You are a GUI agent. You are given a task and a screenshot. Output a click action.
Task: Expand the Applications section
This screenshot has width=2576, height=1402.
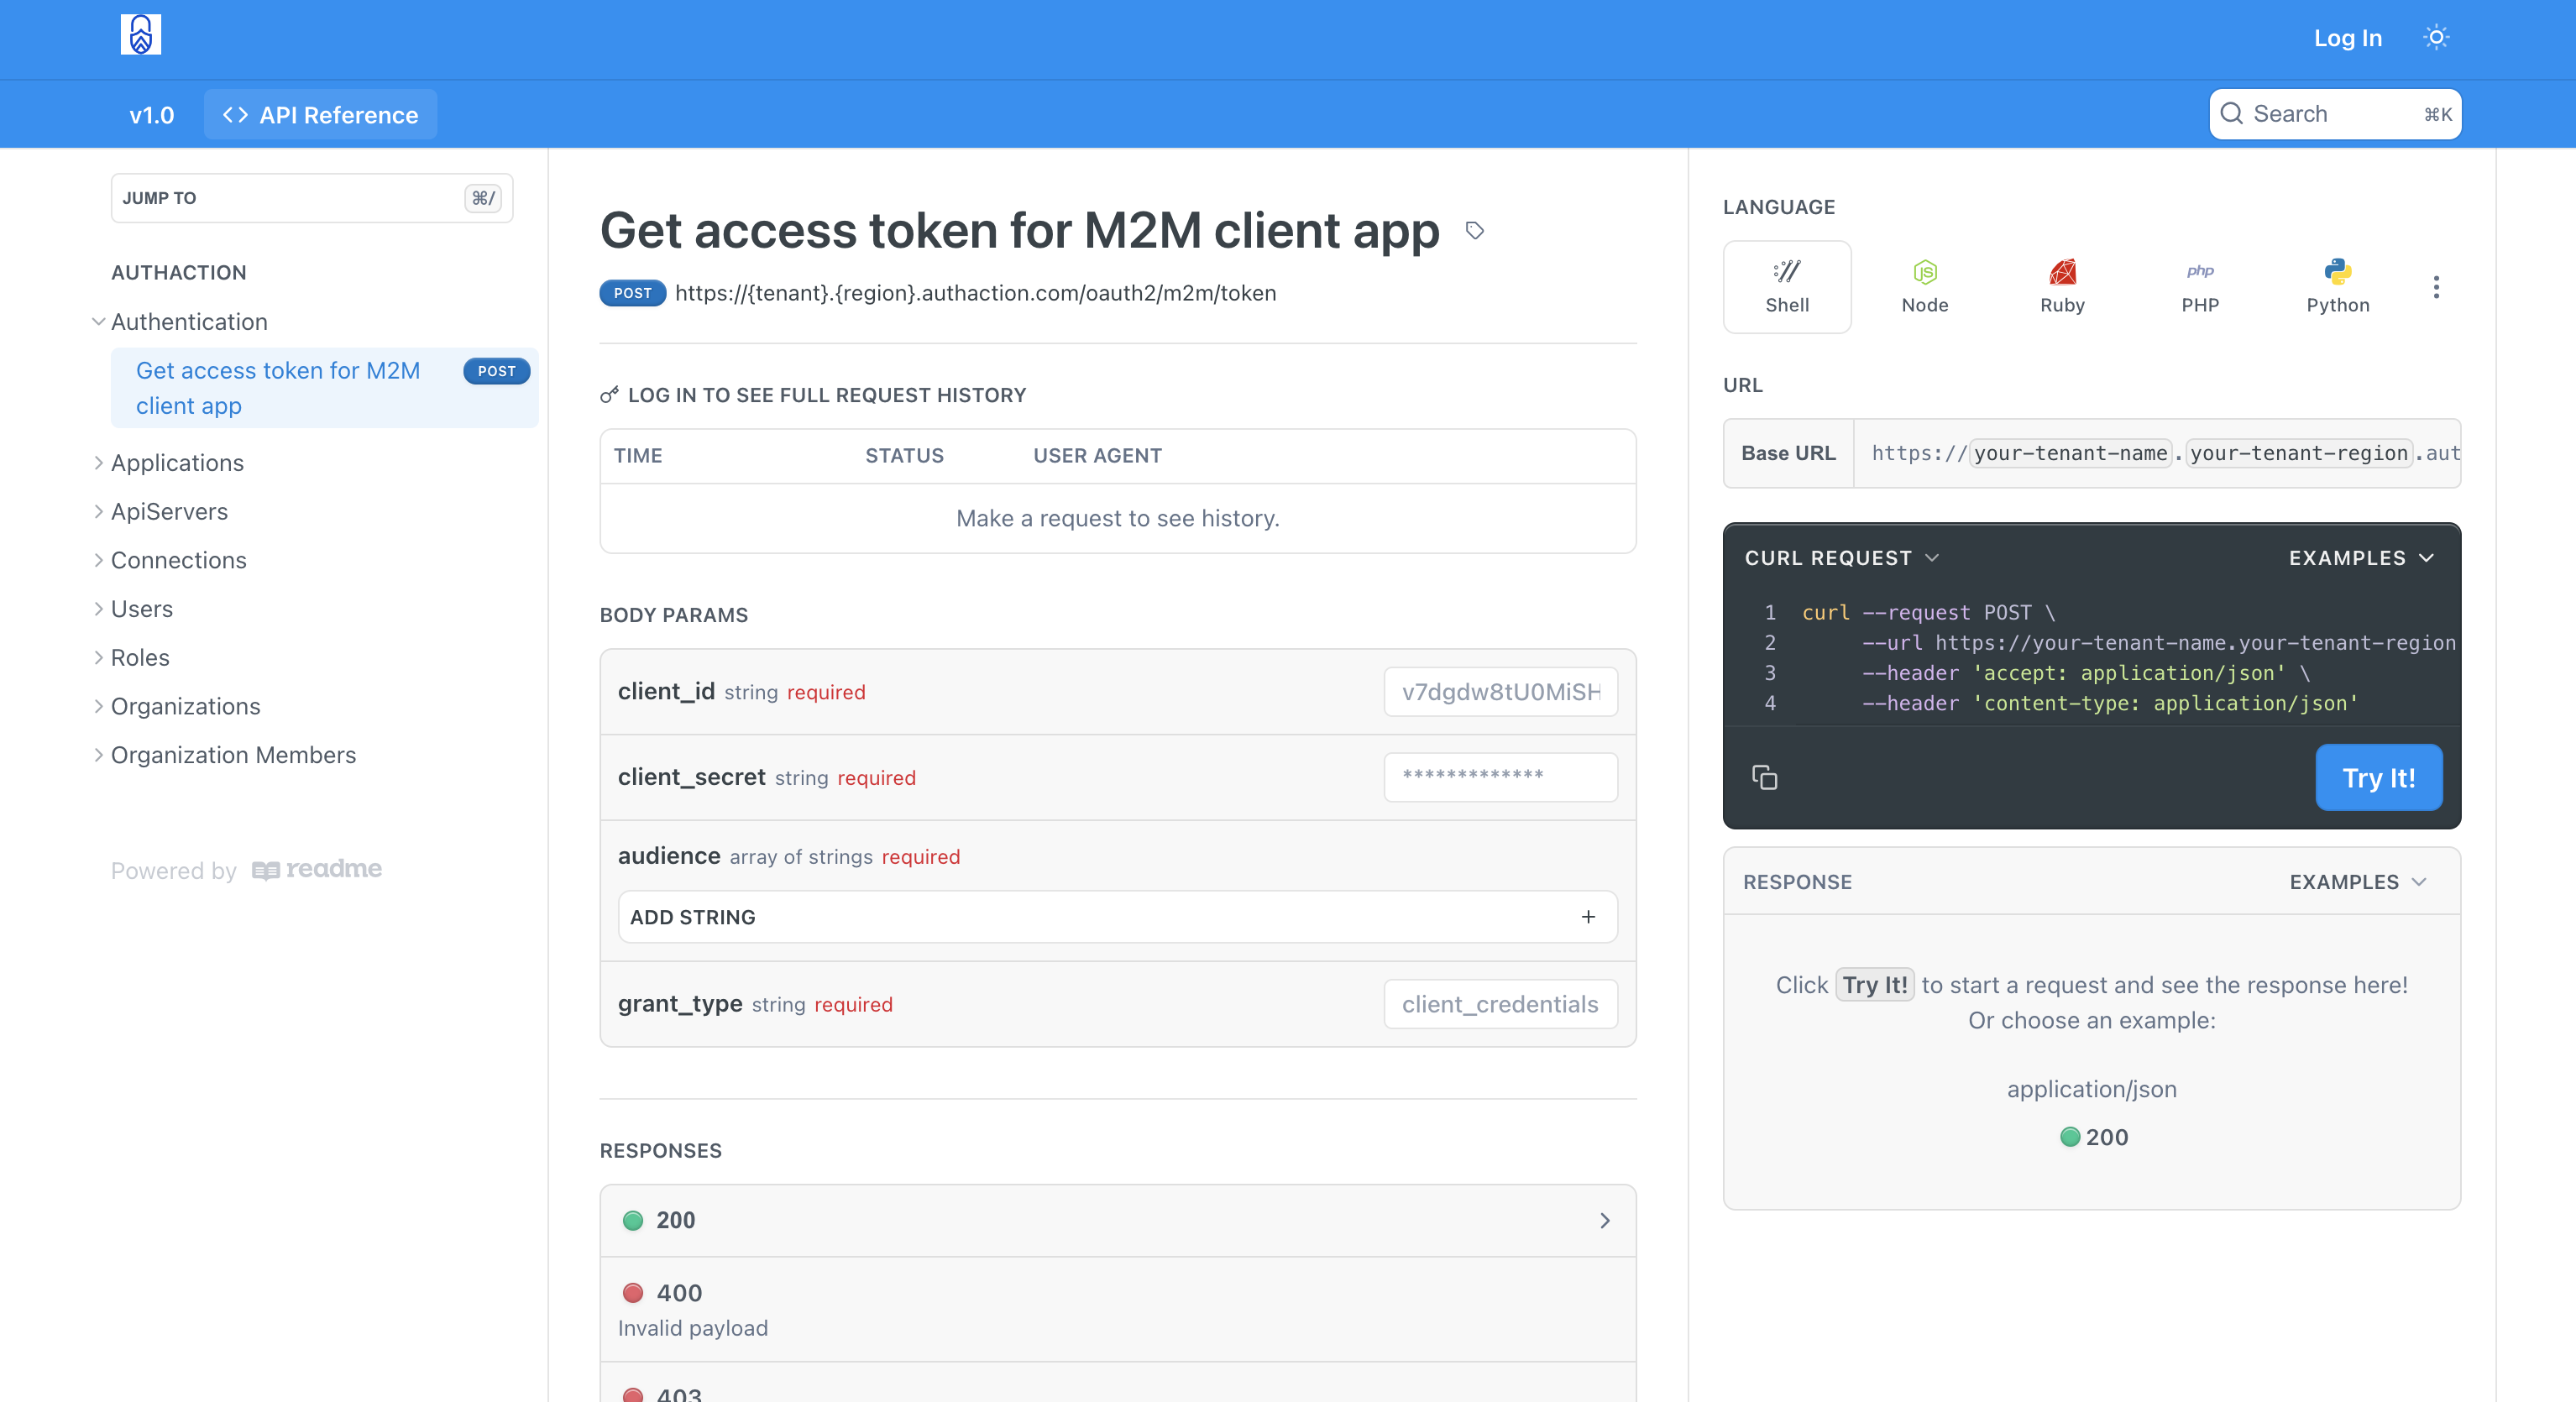98,463
